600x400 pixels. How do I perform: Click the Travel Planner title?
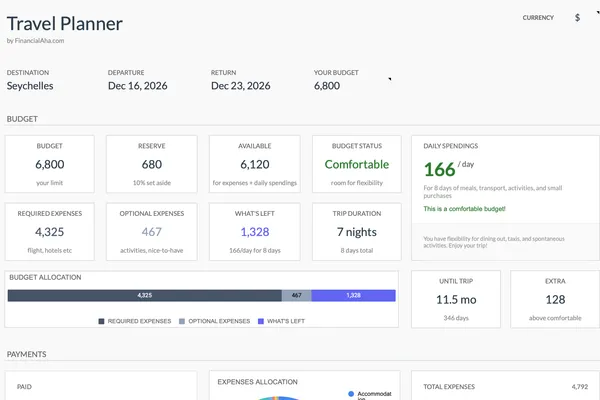click(x=65, y=22)
